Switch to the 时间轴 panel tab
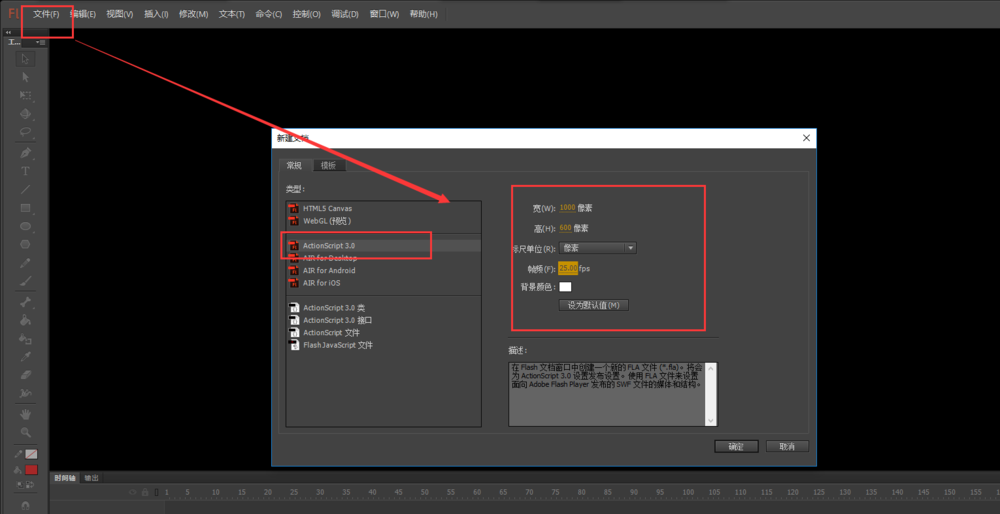 65,478
